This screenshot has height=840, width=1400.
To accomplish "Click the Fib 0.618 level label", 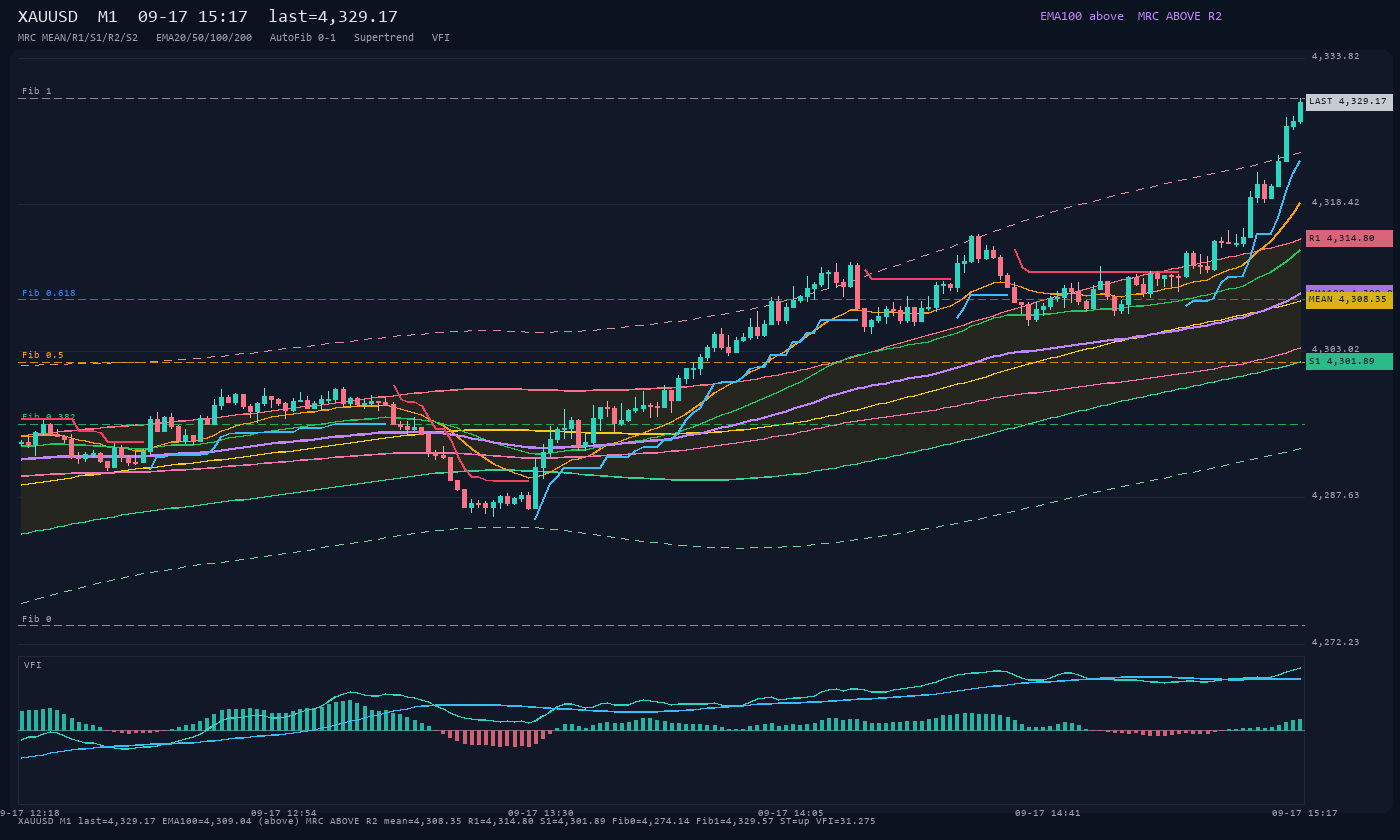I will tap(49, 293).
